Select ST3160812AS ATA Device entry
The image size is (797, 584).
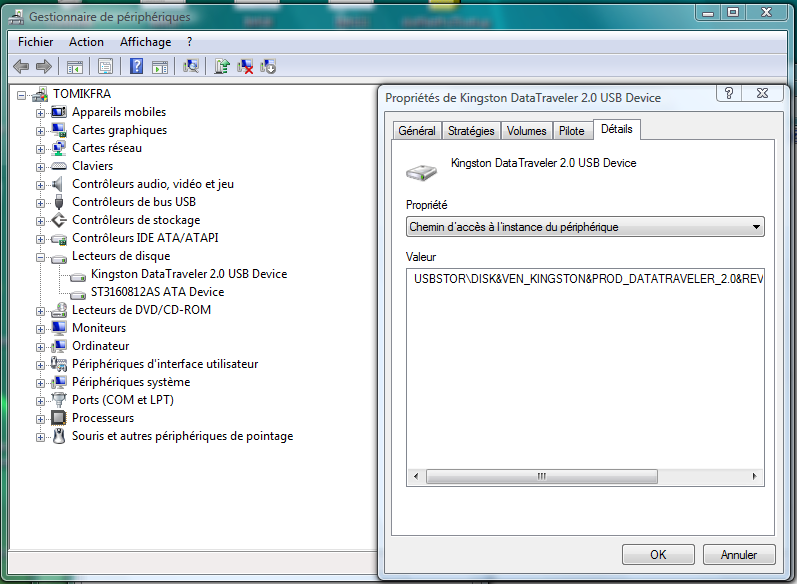(157, 292)
